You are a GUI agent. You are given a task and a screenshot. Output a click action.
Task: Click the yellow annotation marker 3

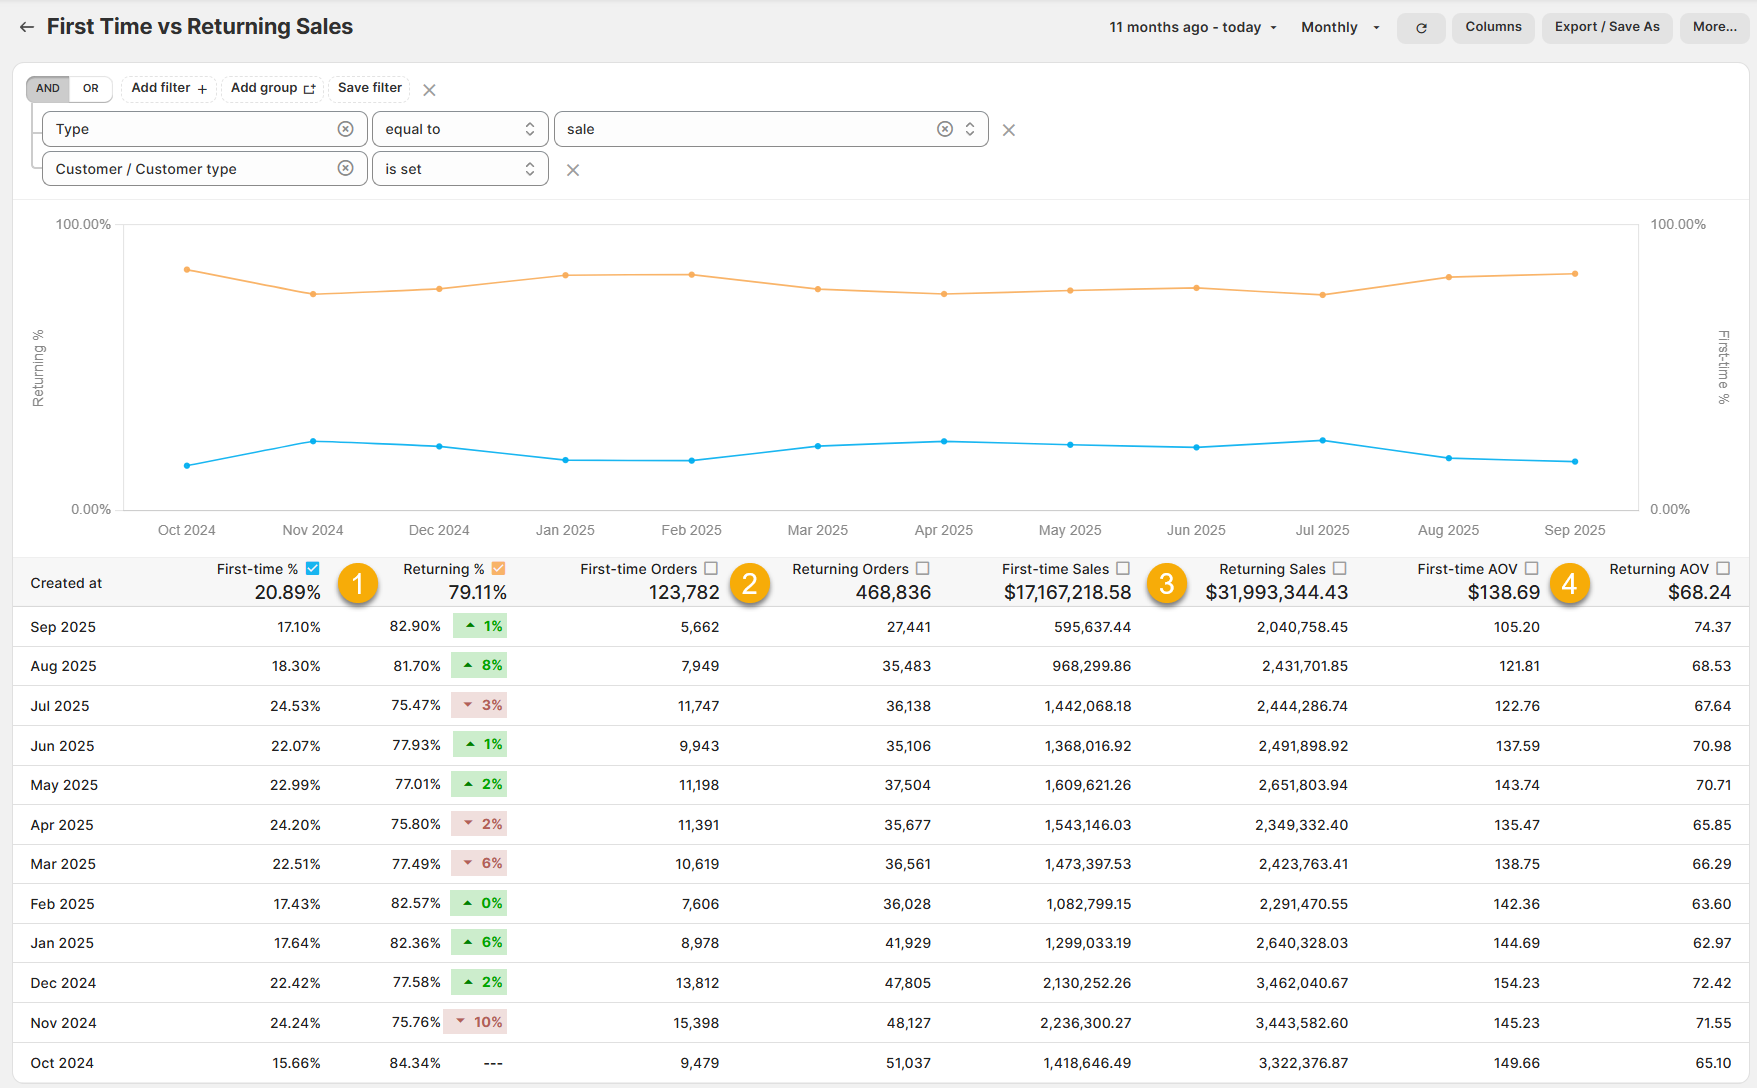pos(1166,583)
